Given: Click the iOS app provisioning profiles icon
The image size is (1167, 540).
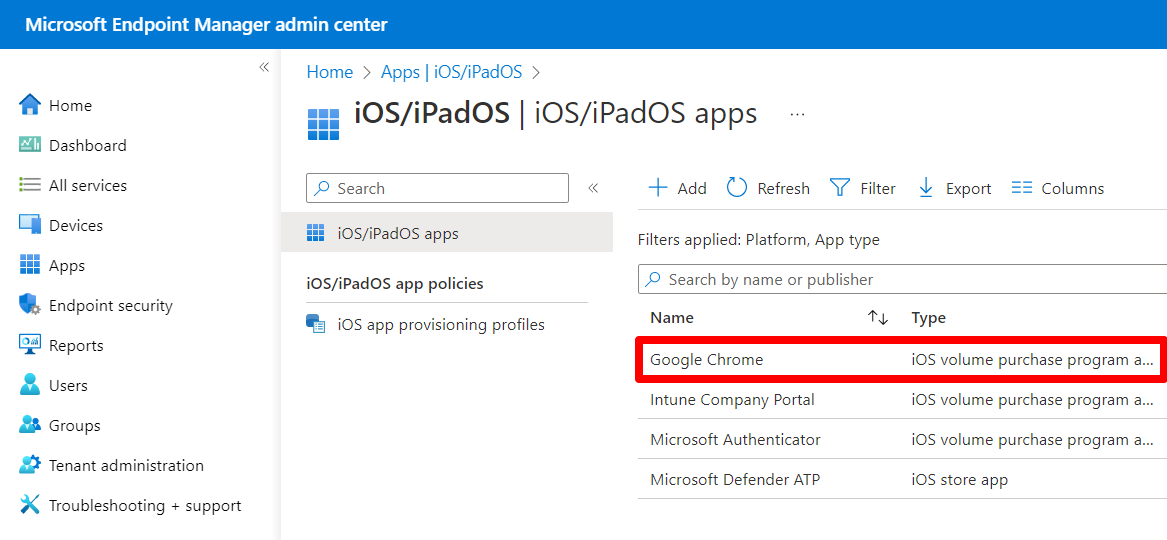Looking at the screenshot, I should 316,325.
